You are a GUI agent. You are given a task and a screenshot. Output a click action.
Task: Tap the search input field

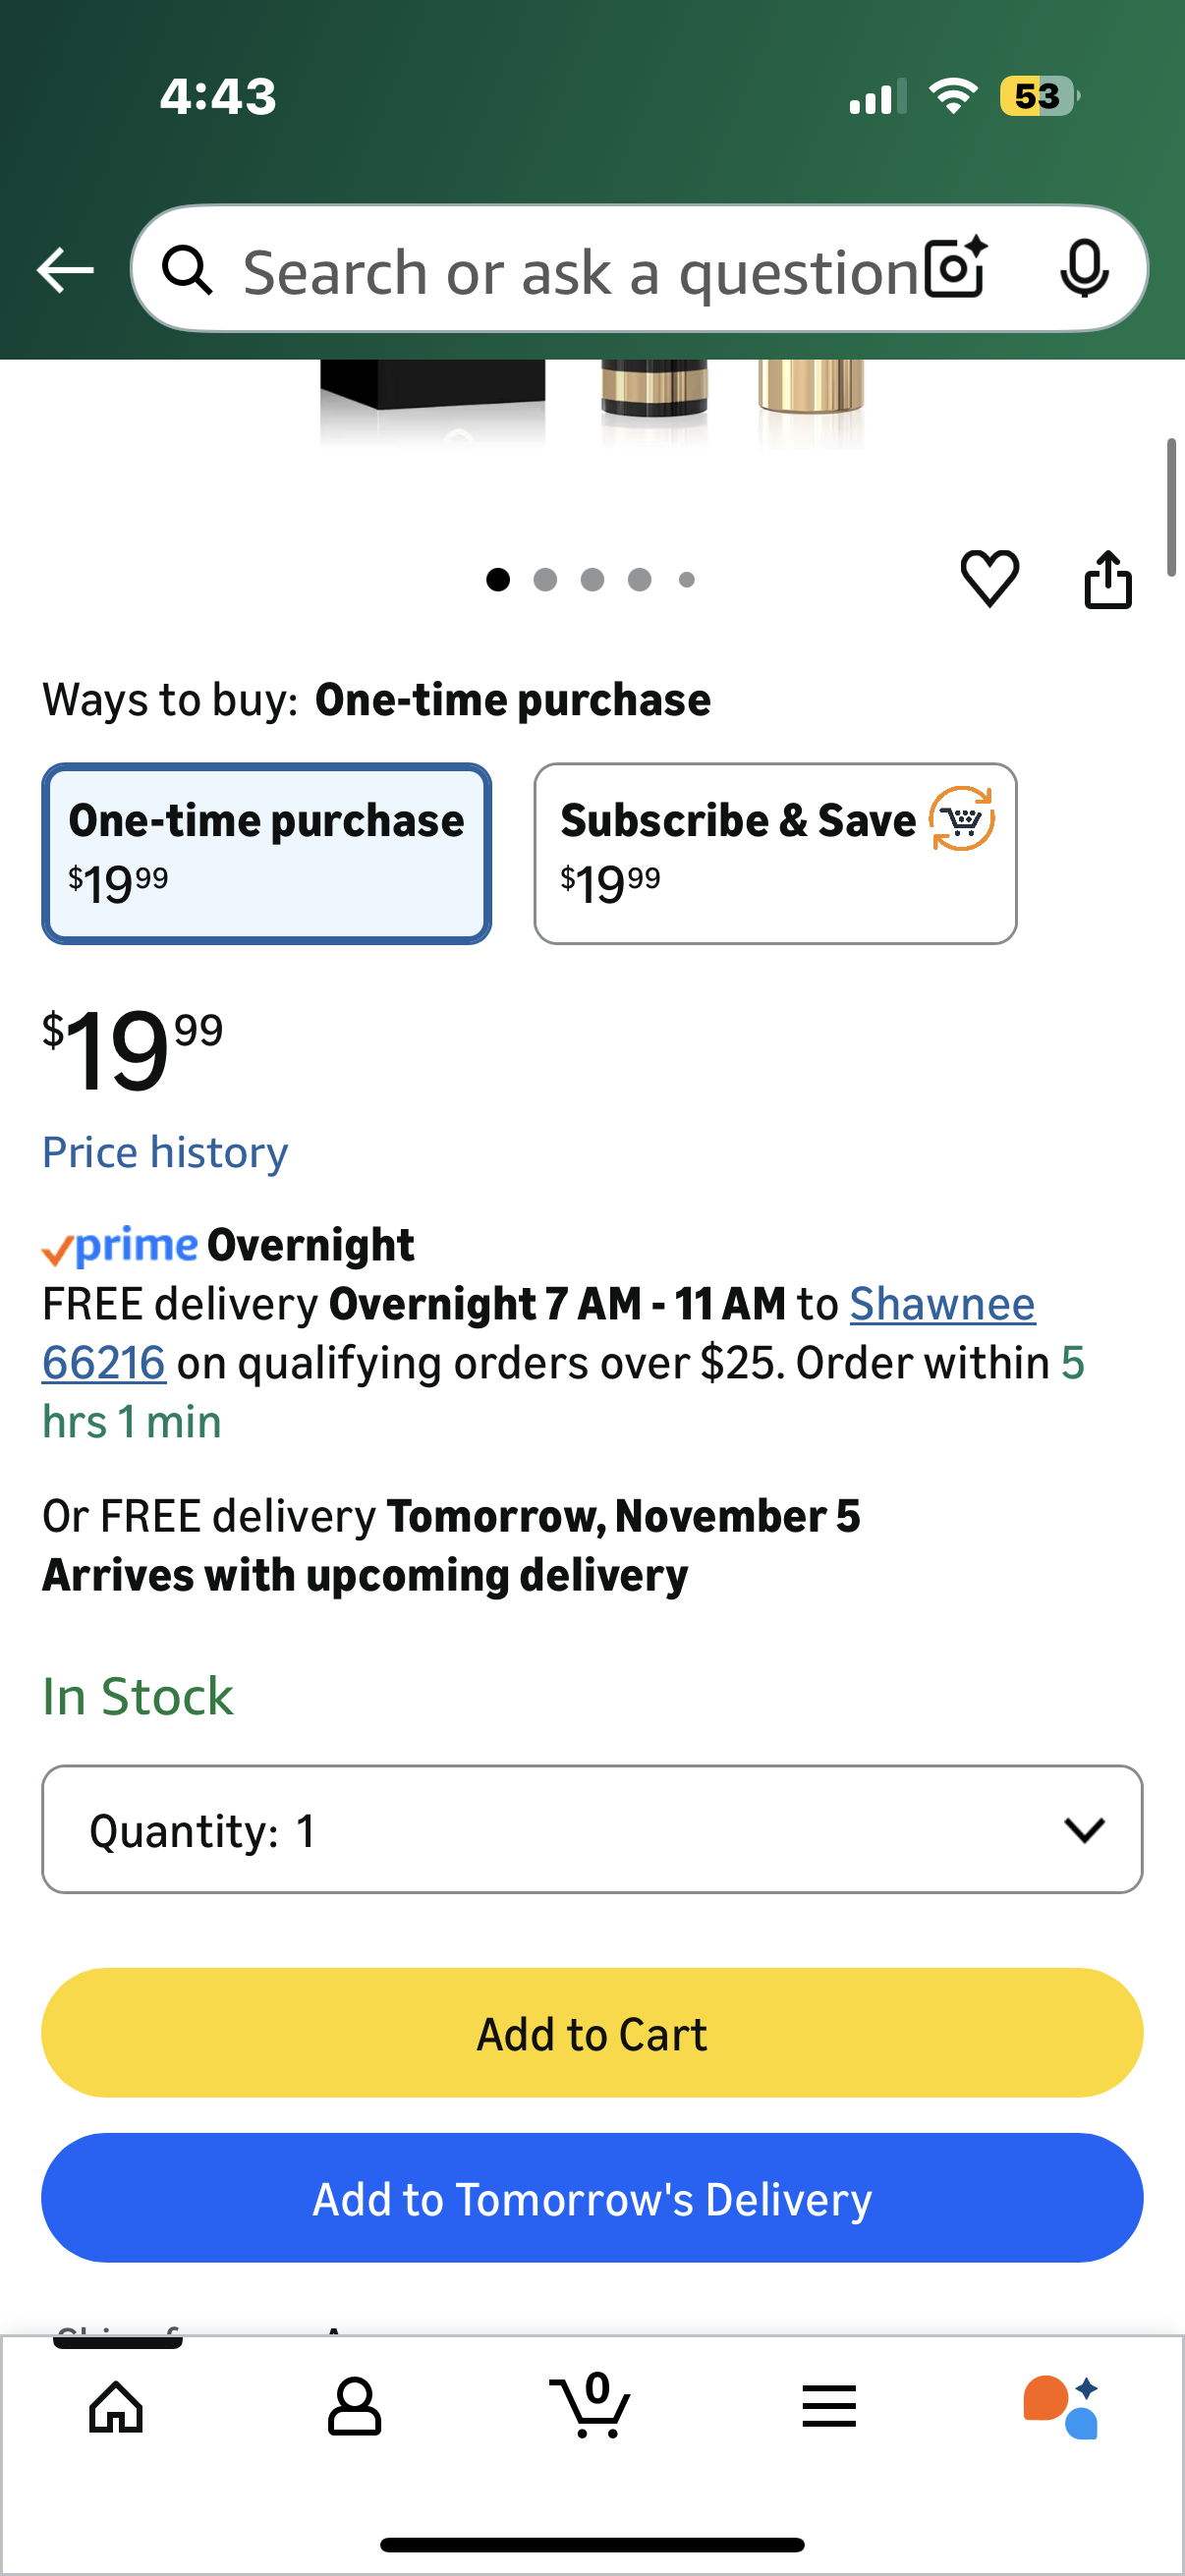coord(580,270)
